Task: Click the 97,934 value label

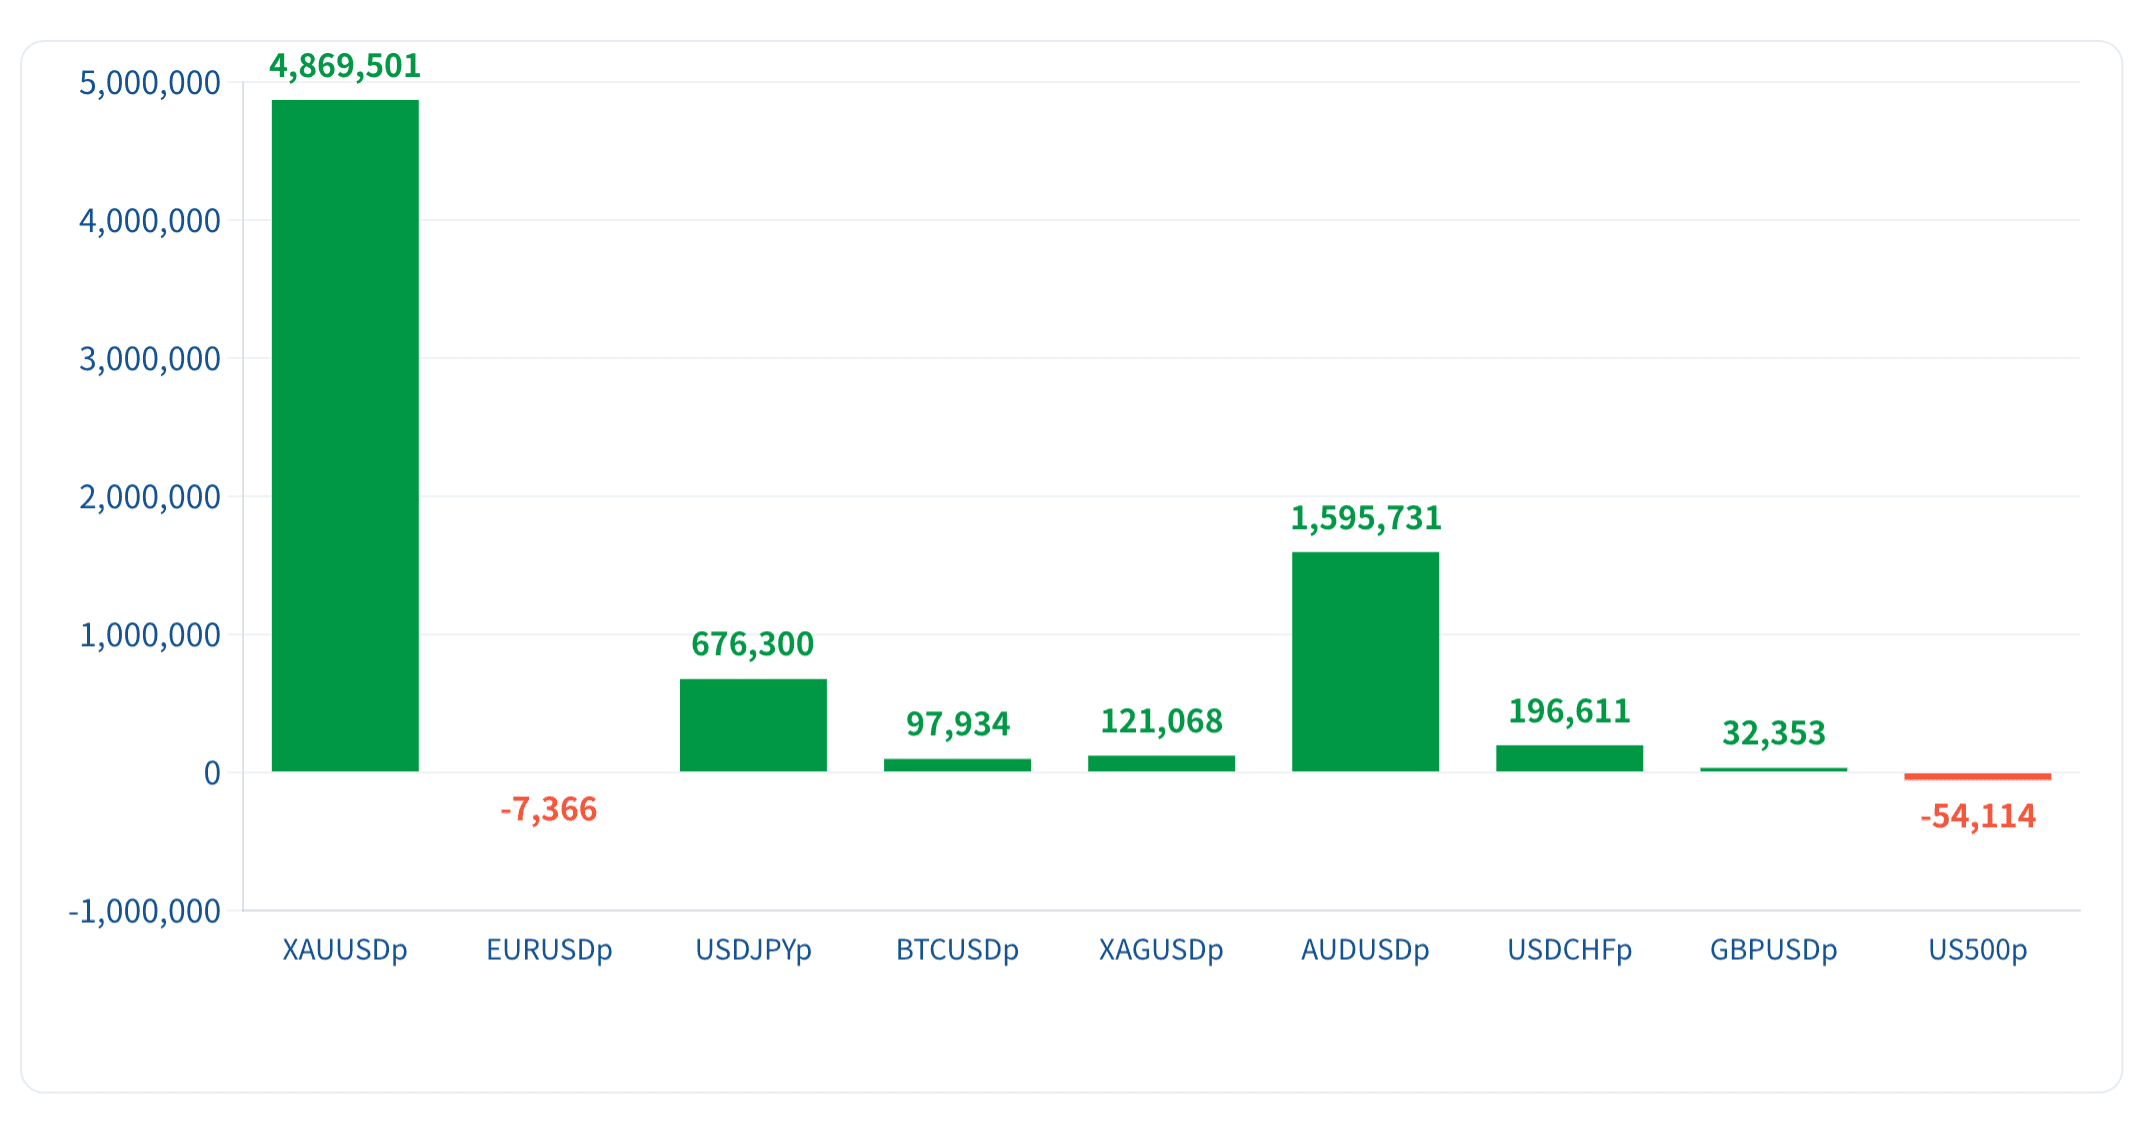Action: coord(958,724)
